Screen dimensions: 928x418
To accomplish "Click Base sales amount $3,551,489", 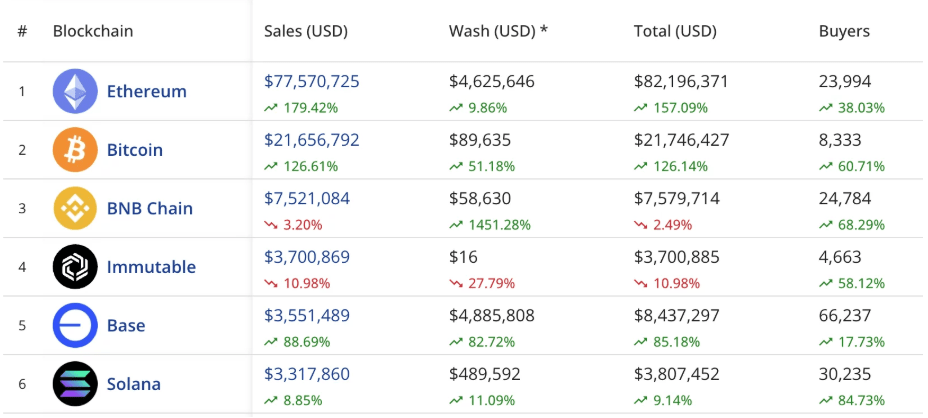I will click(x=306, y=316).
